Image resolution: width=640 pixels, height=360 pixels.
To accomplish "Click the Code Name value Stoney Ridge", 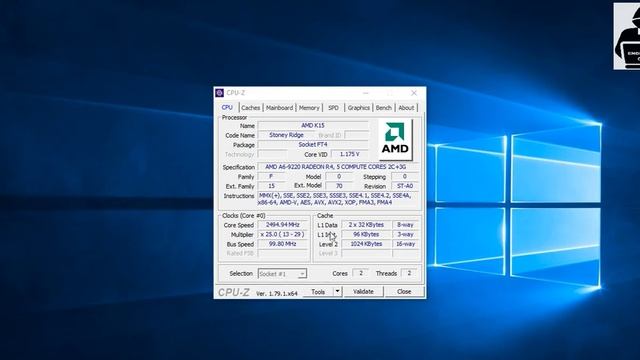I will [x=286, y=135].
